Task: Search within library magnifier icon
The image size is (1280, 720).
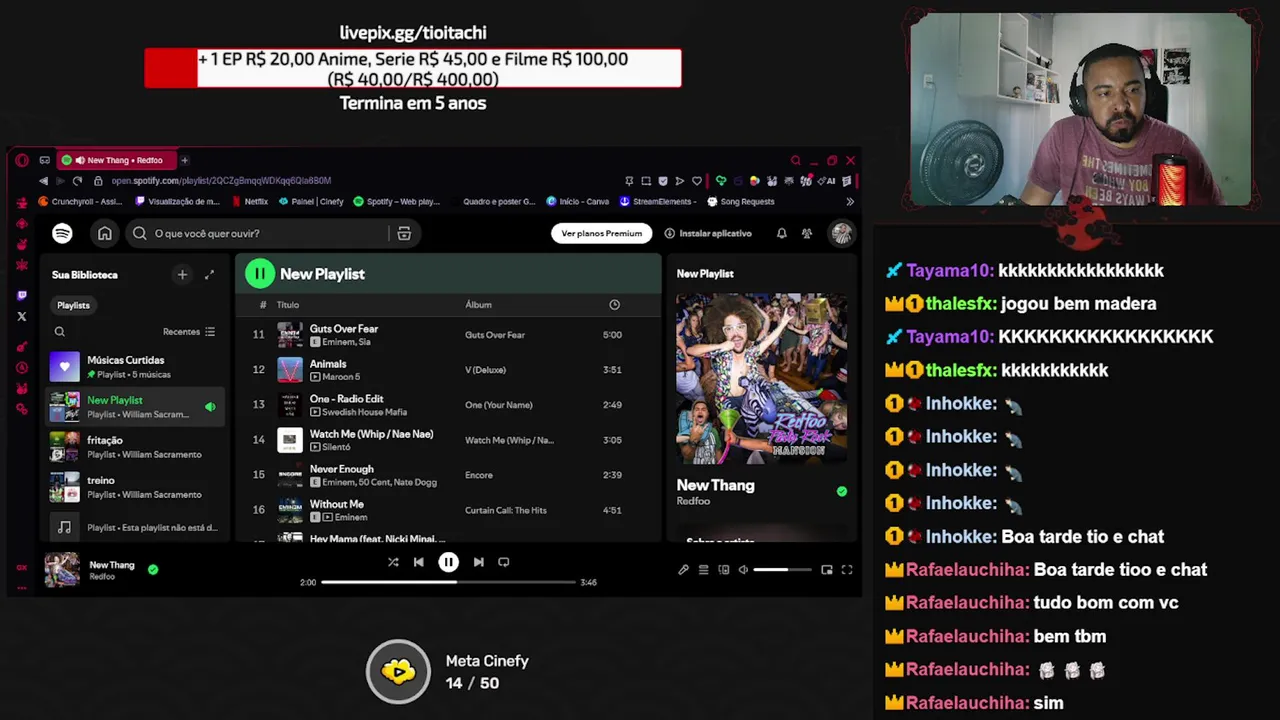Action: [59, 332]
